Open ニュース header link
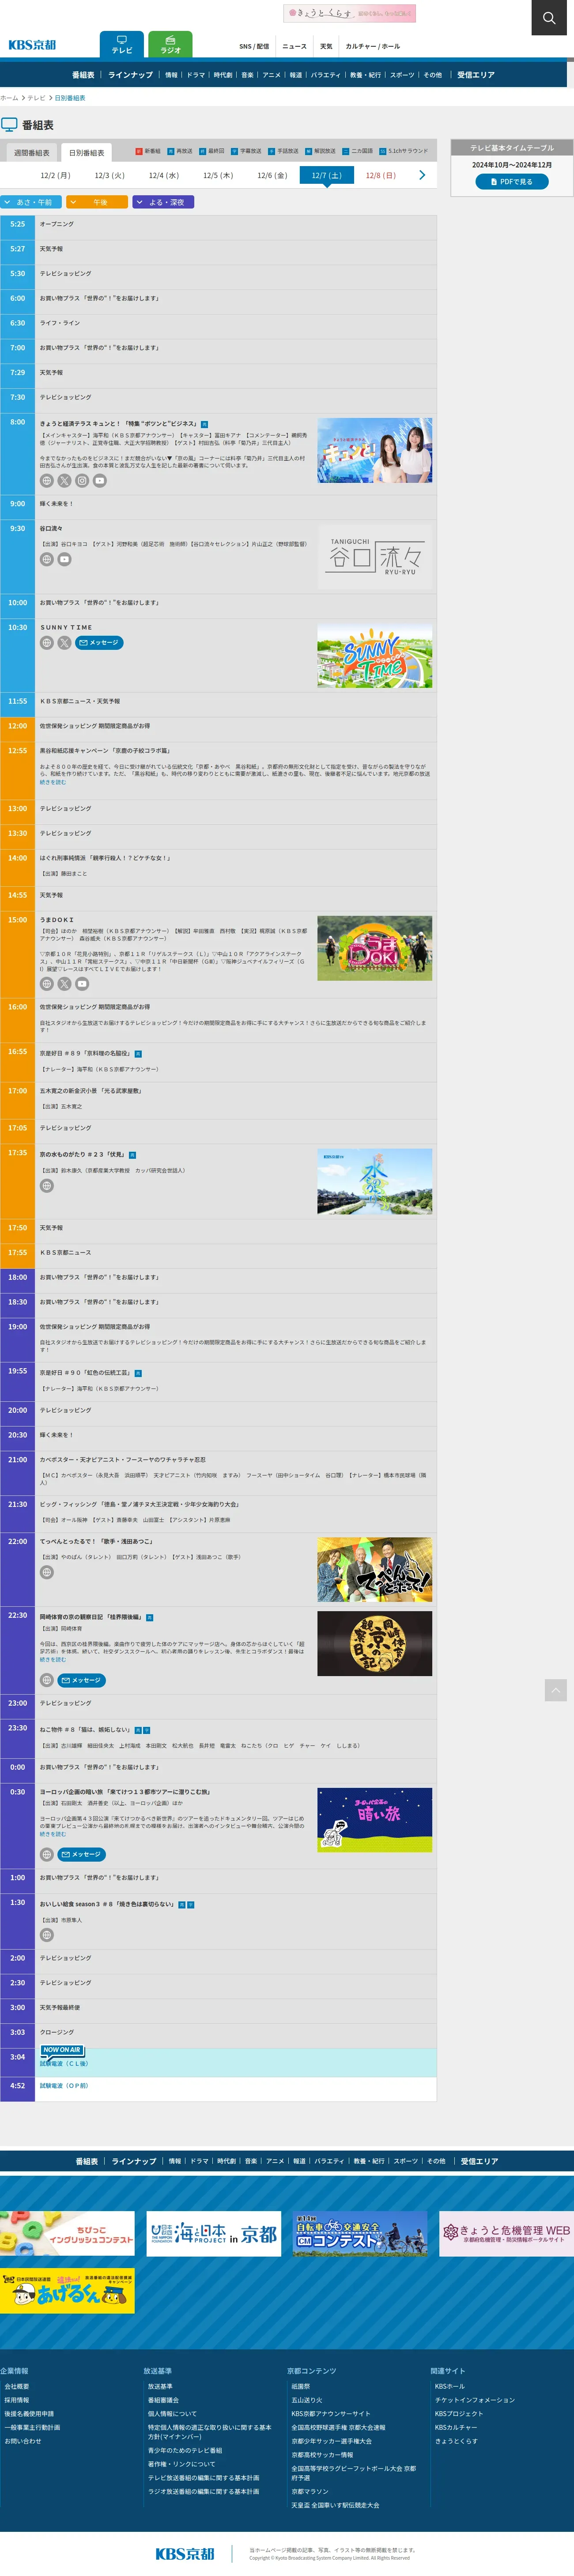574x2576 pixels. [294, 46]
